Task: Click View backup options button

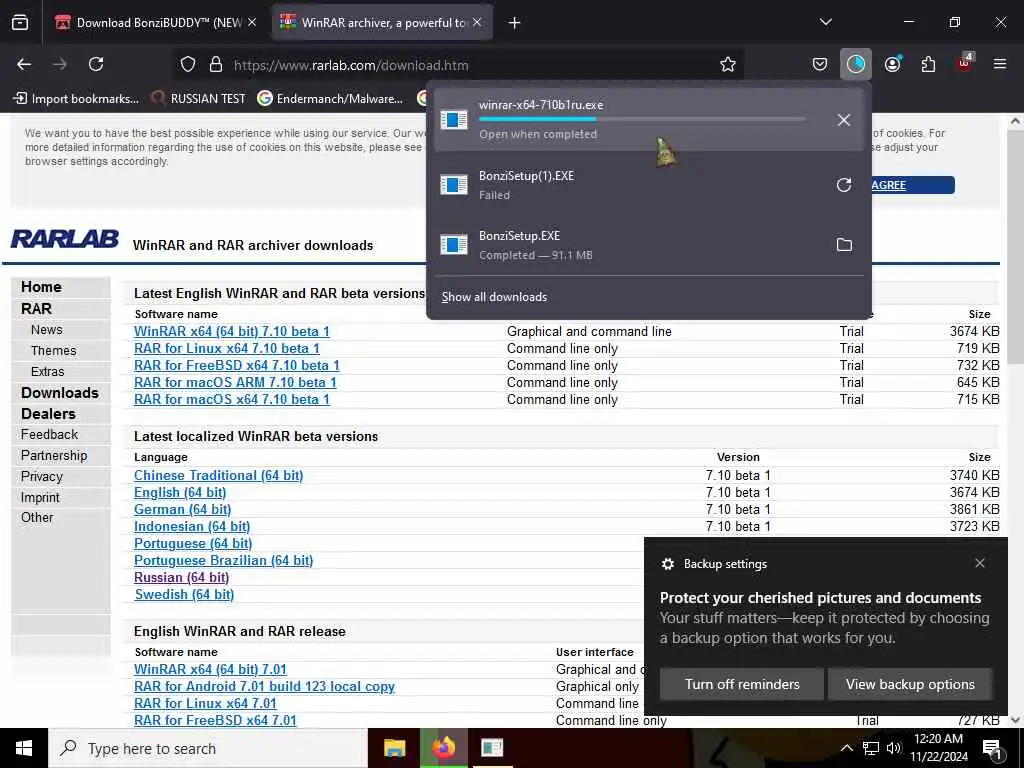Action: 910,684
